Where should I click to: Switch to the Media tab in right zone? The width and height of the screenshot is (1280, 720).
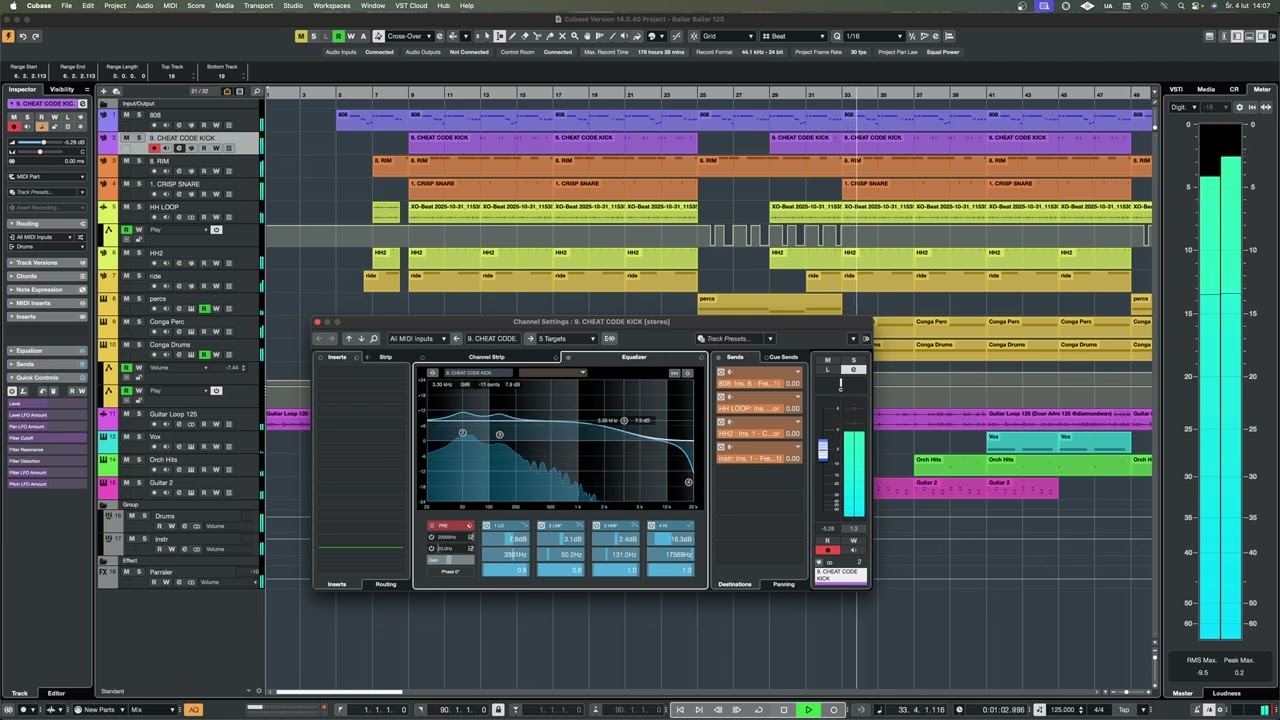pos(1206,89)
